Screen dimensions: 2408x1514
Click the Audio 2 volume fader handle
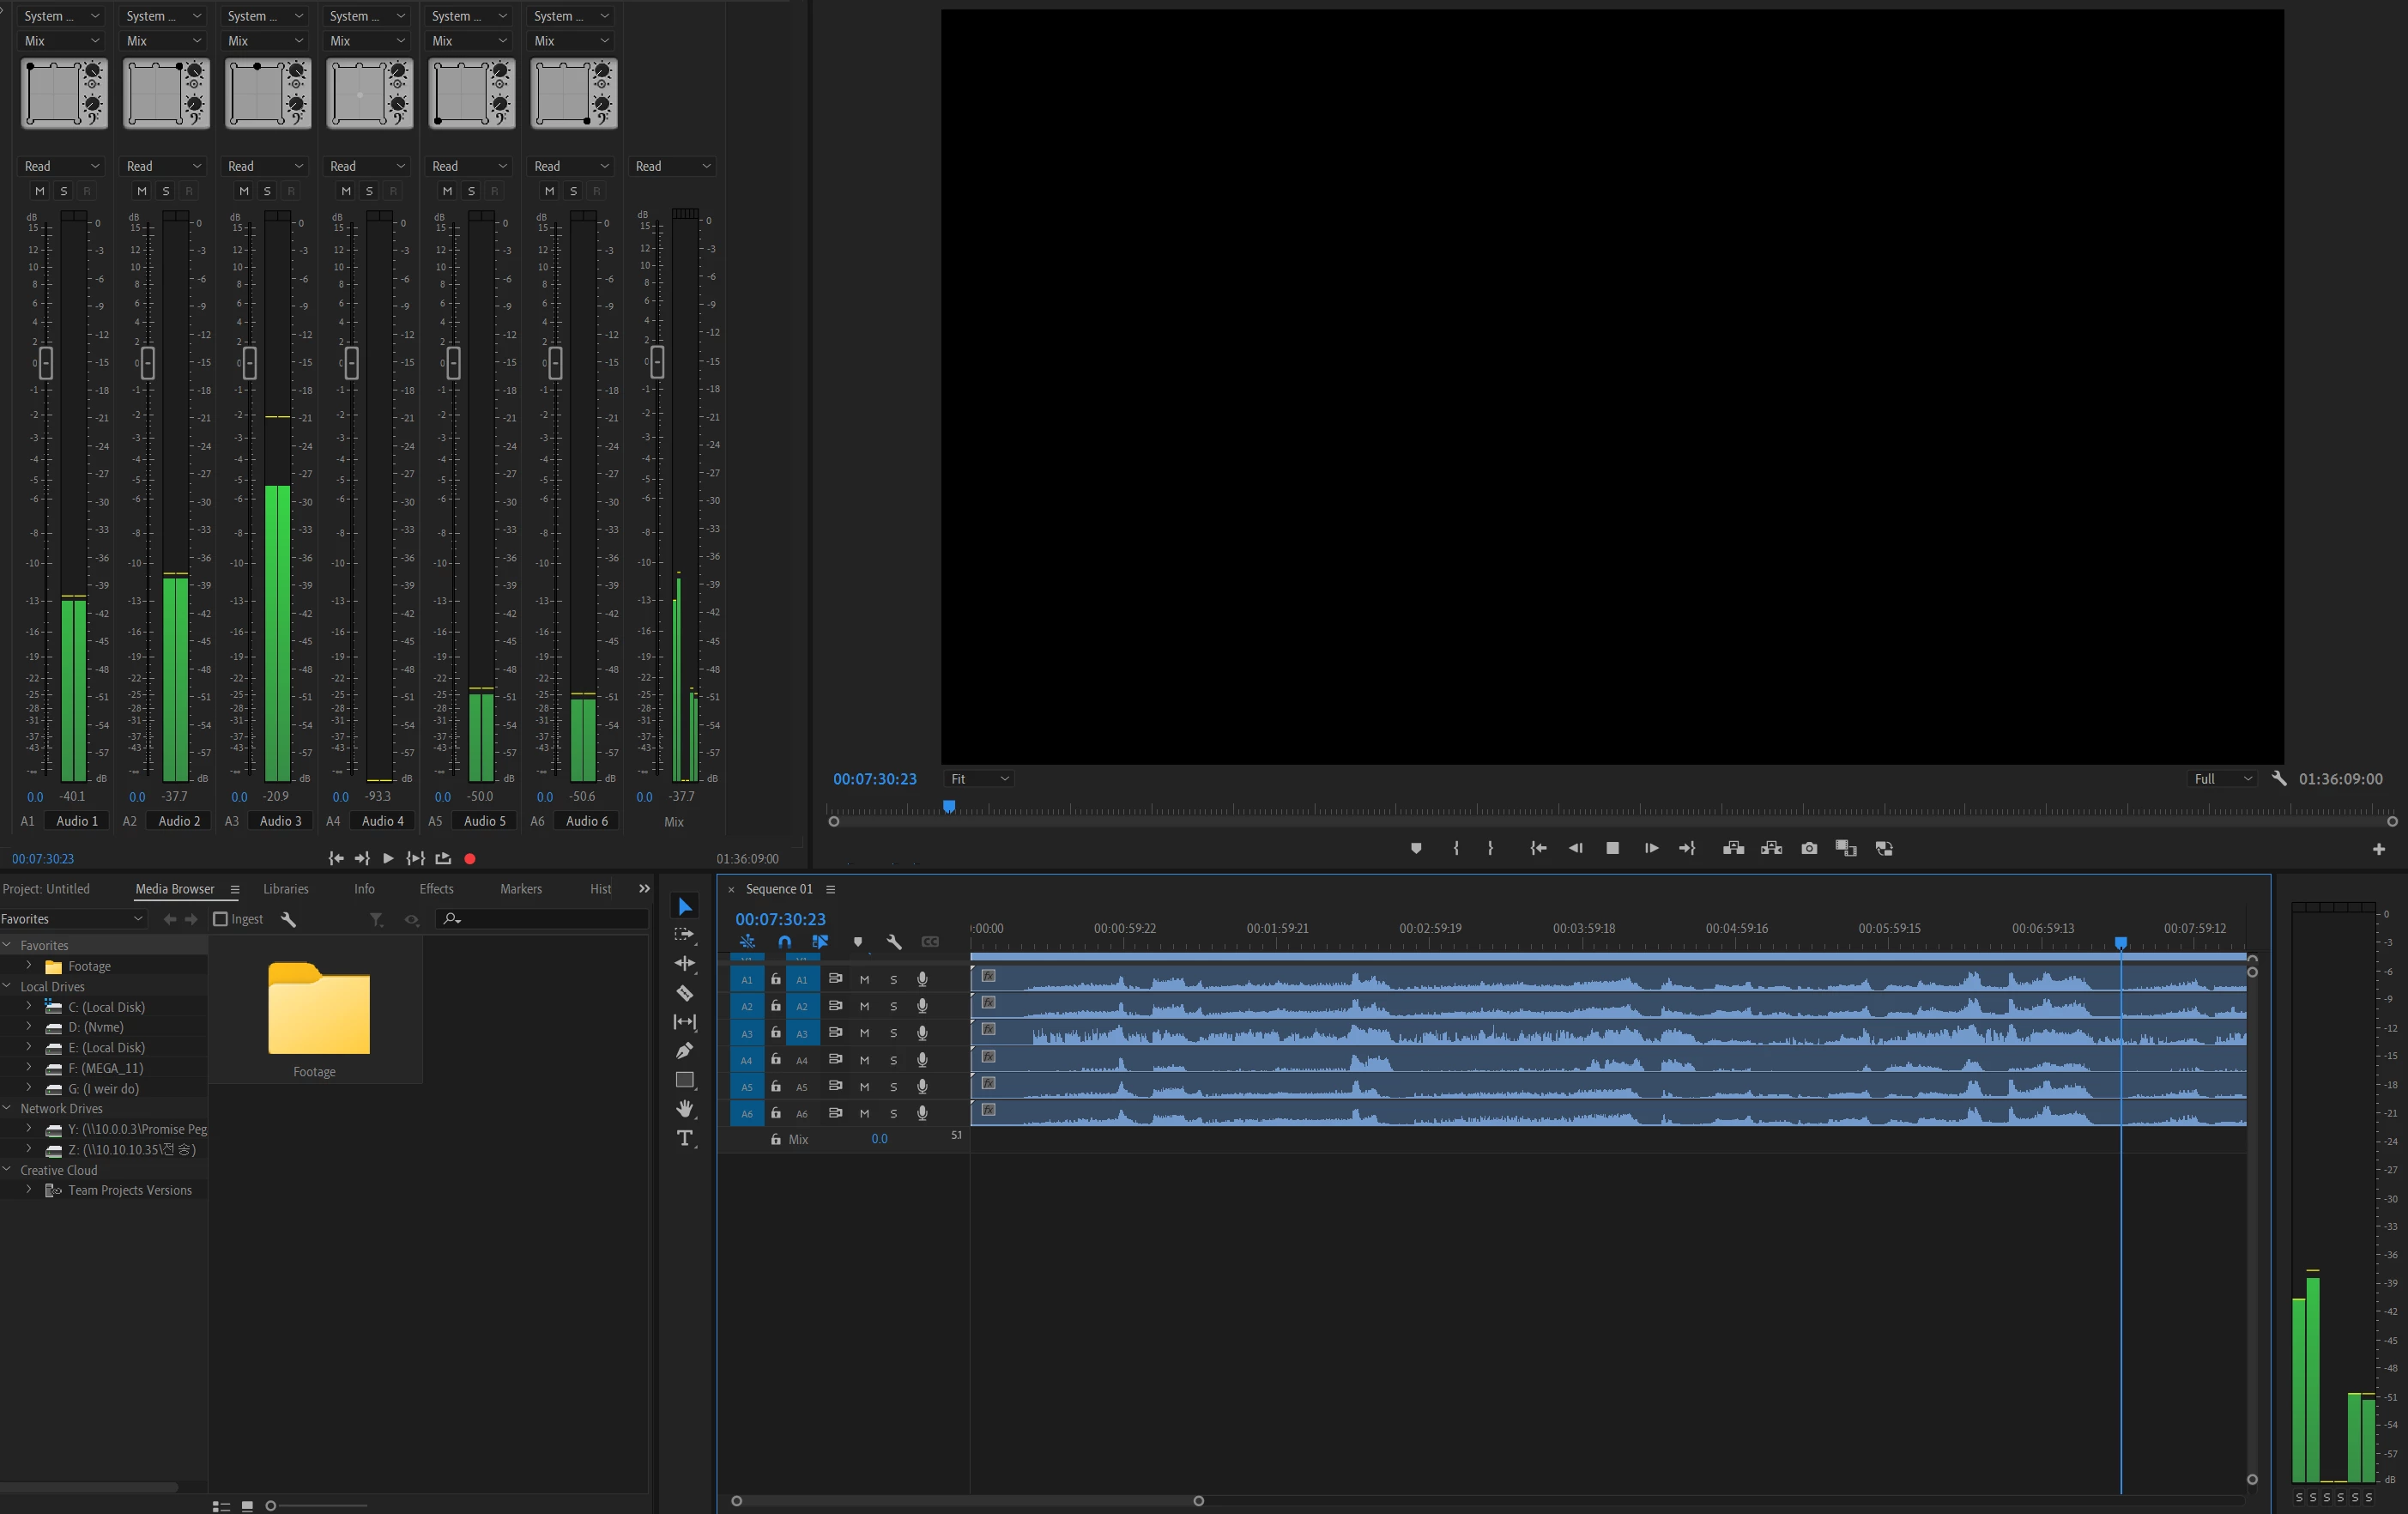point(148,362)
